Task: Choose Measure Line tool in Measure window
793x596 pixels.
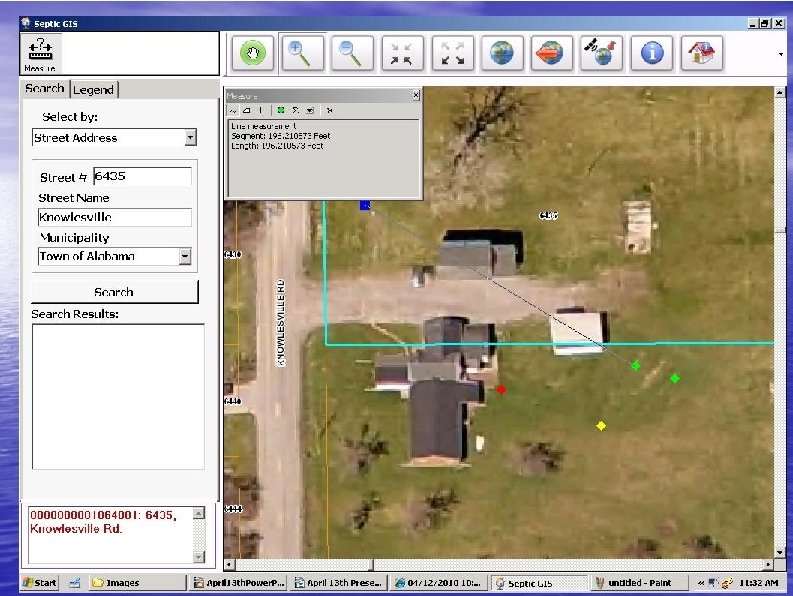Action: point(233,110)
